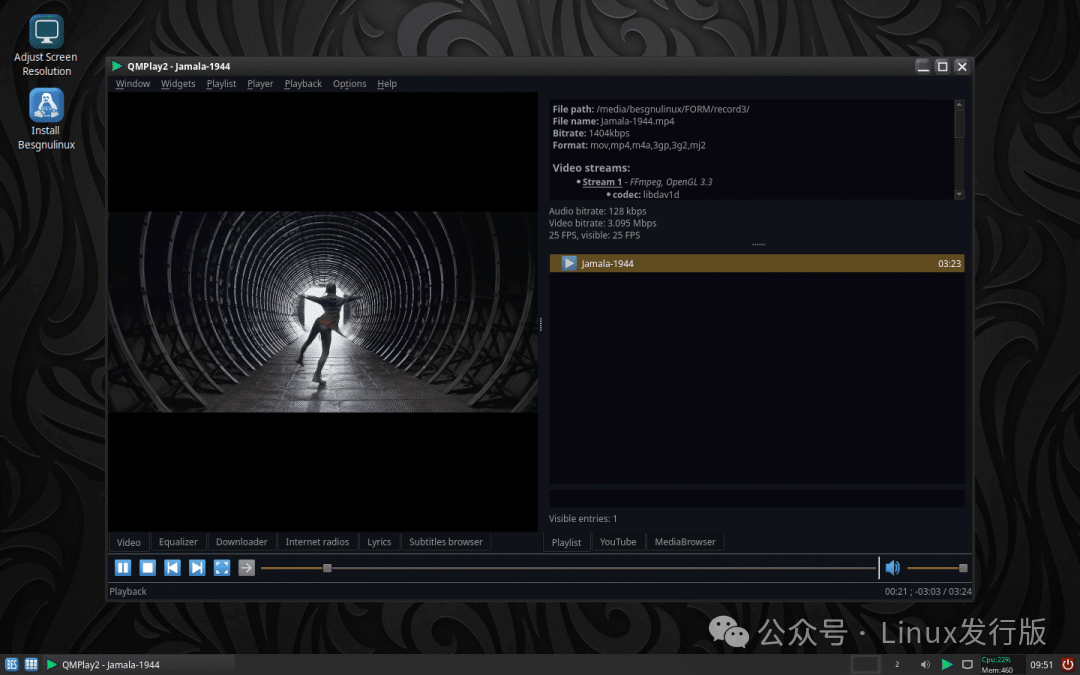This screenshot has height=675, width=1080.
Task: Open the Widgets menu
Action: (178, 83)
